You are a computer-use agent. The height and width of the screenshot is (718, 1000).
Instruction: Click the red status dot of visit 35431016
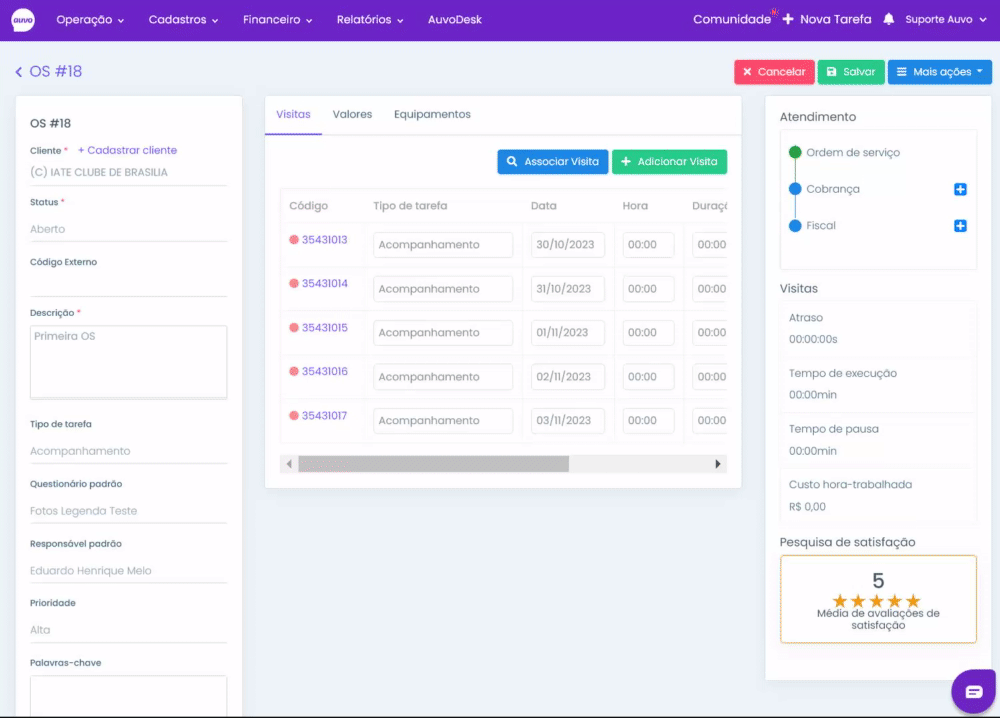click(293, 371)
